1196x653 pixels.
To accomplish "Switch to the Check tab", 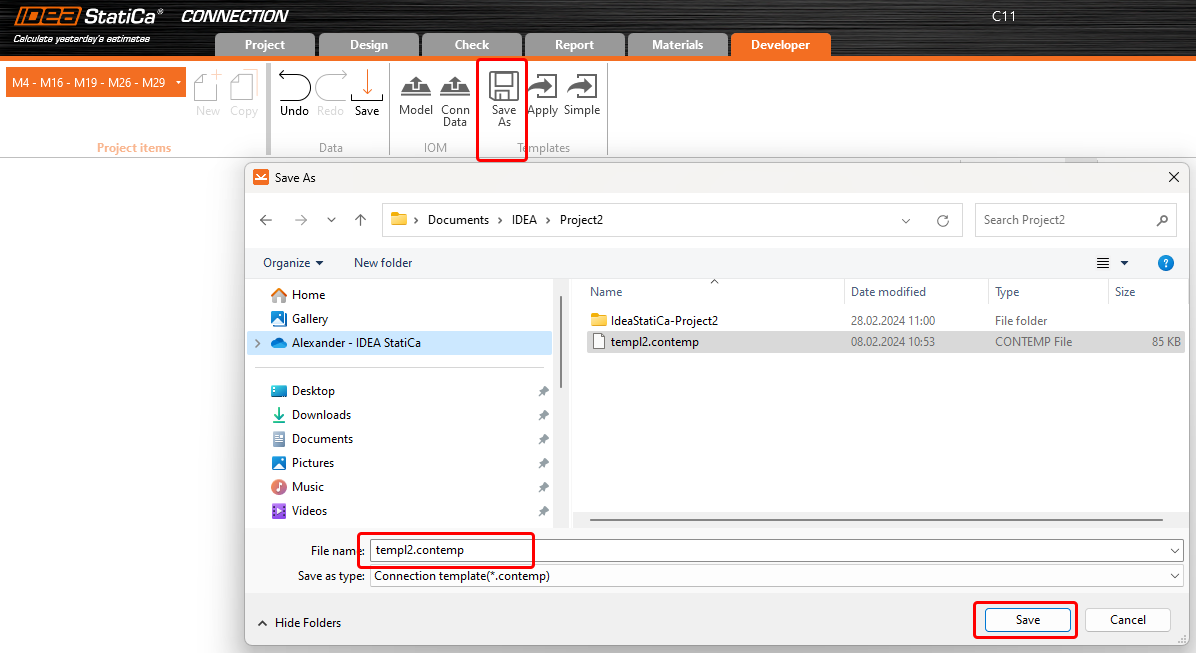I will click(x=472, y=45).
